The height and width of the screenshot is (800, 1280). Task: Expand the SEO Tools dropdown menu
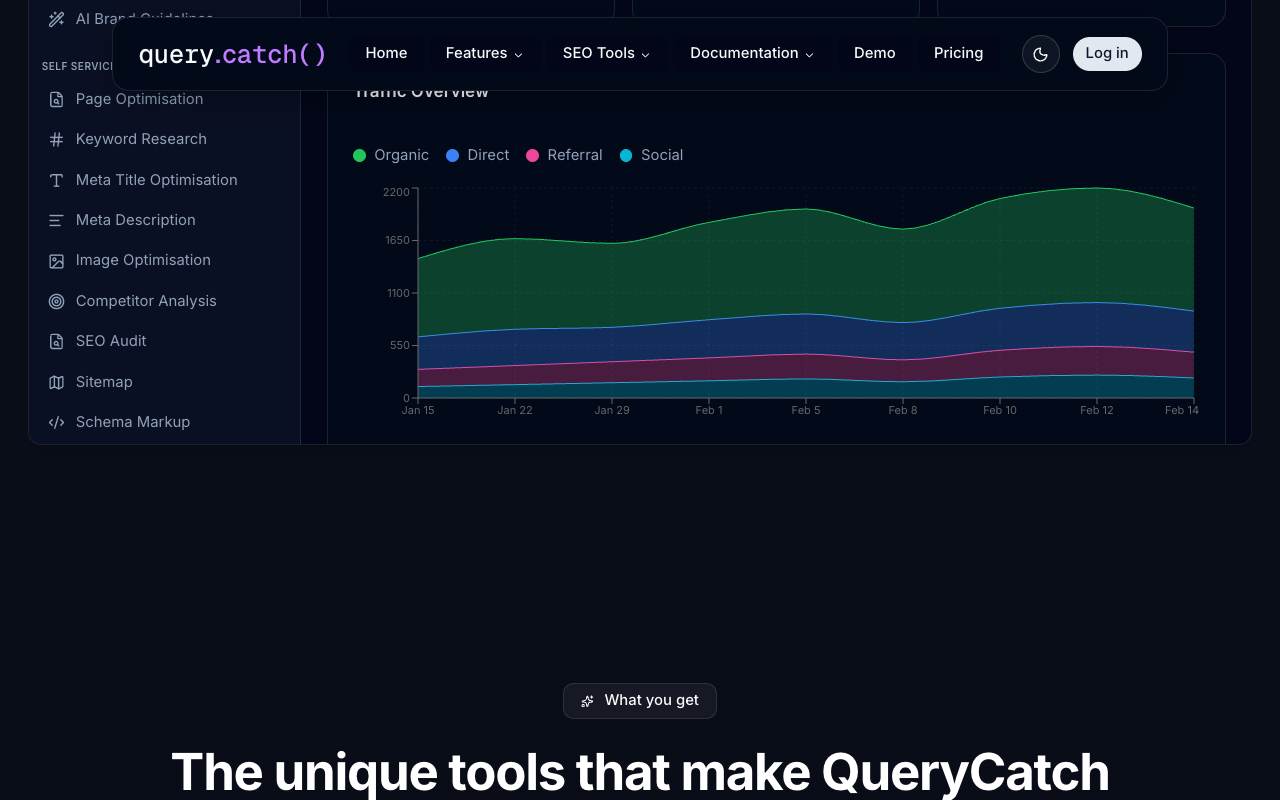pyautogui.click(x=606, y=53)
